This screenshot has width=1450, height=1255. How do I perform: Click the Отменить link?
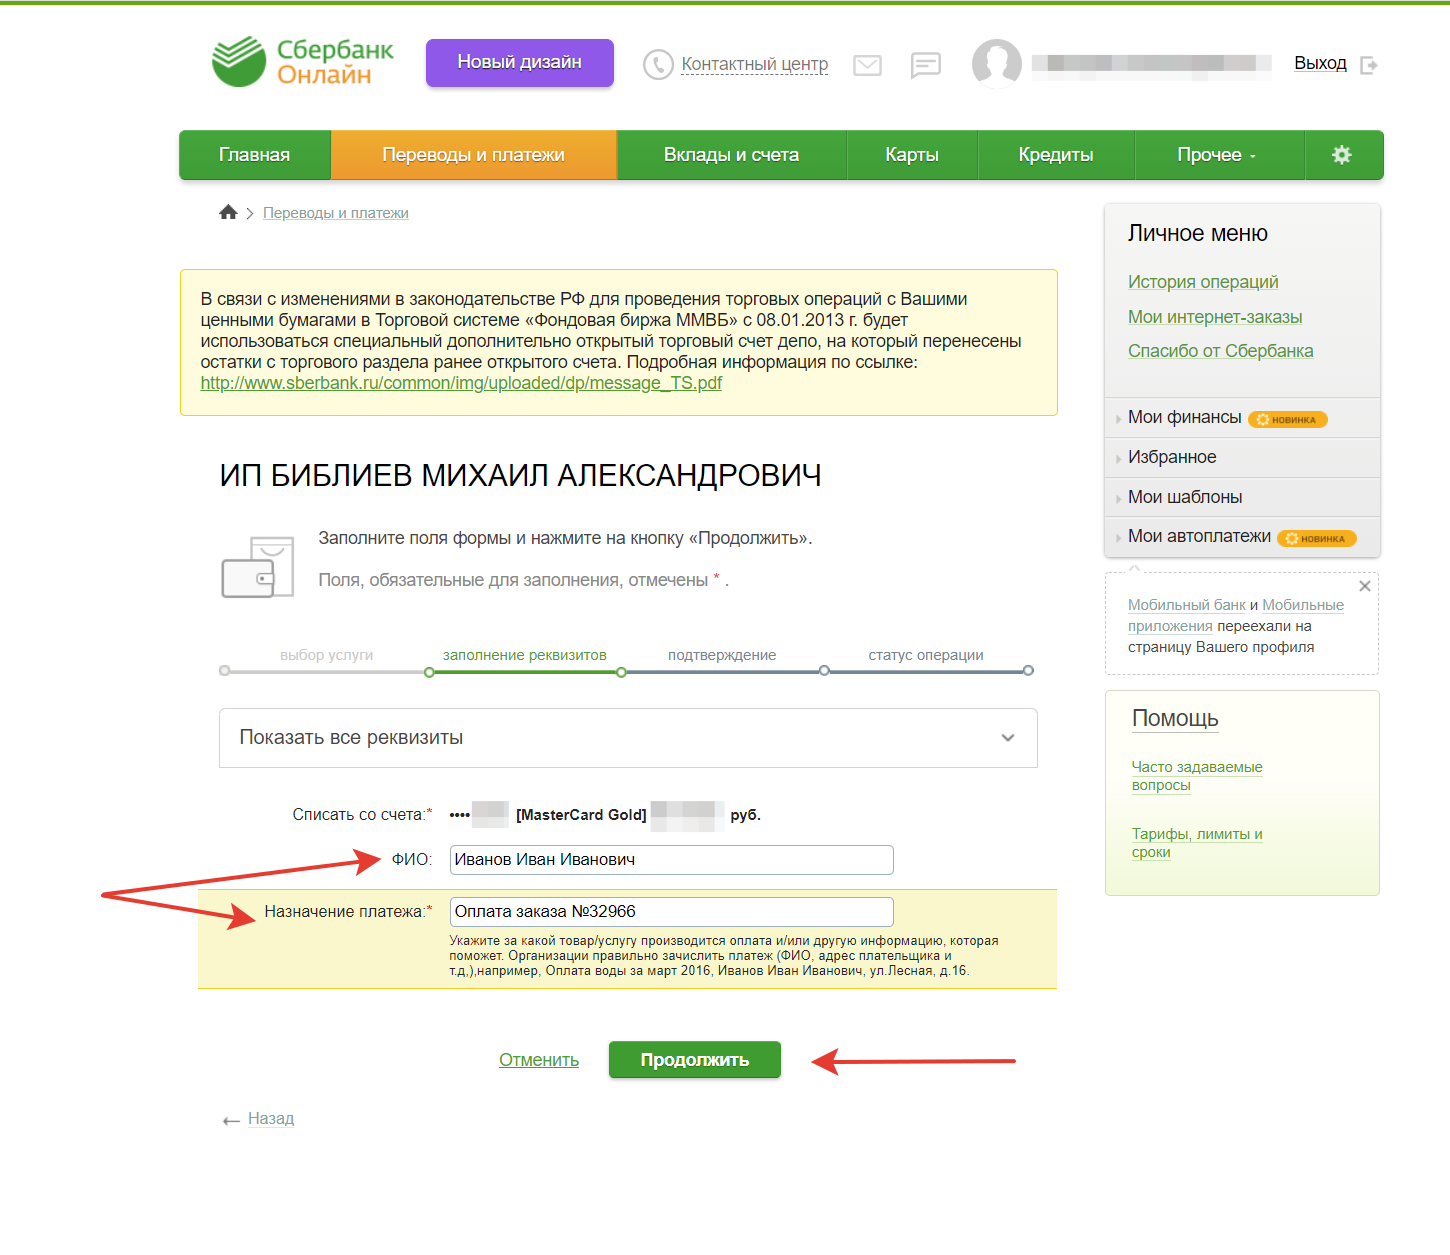point(538,1060)
